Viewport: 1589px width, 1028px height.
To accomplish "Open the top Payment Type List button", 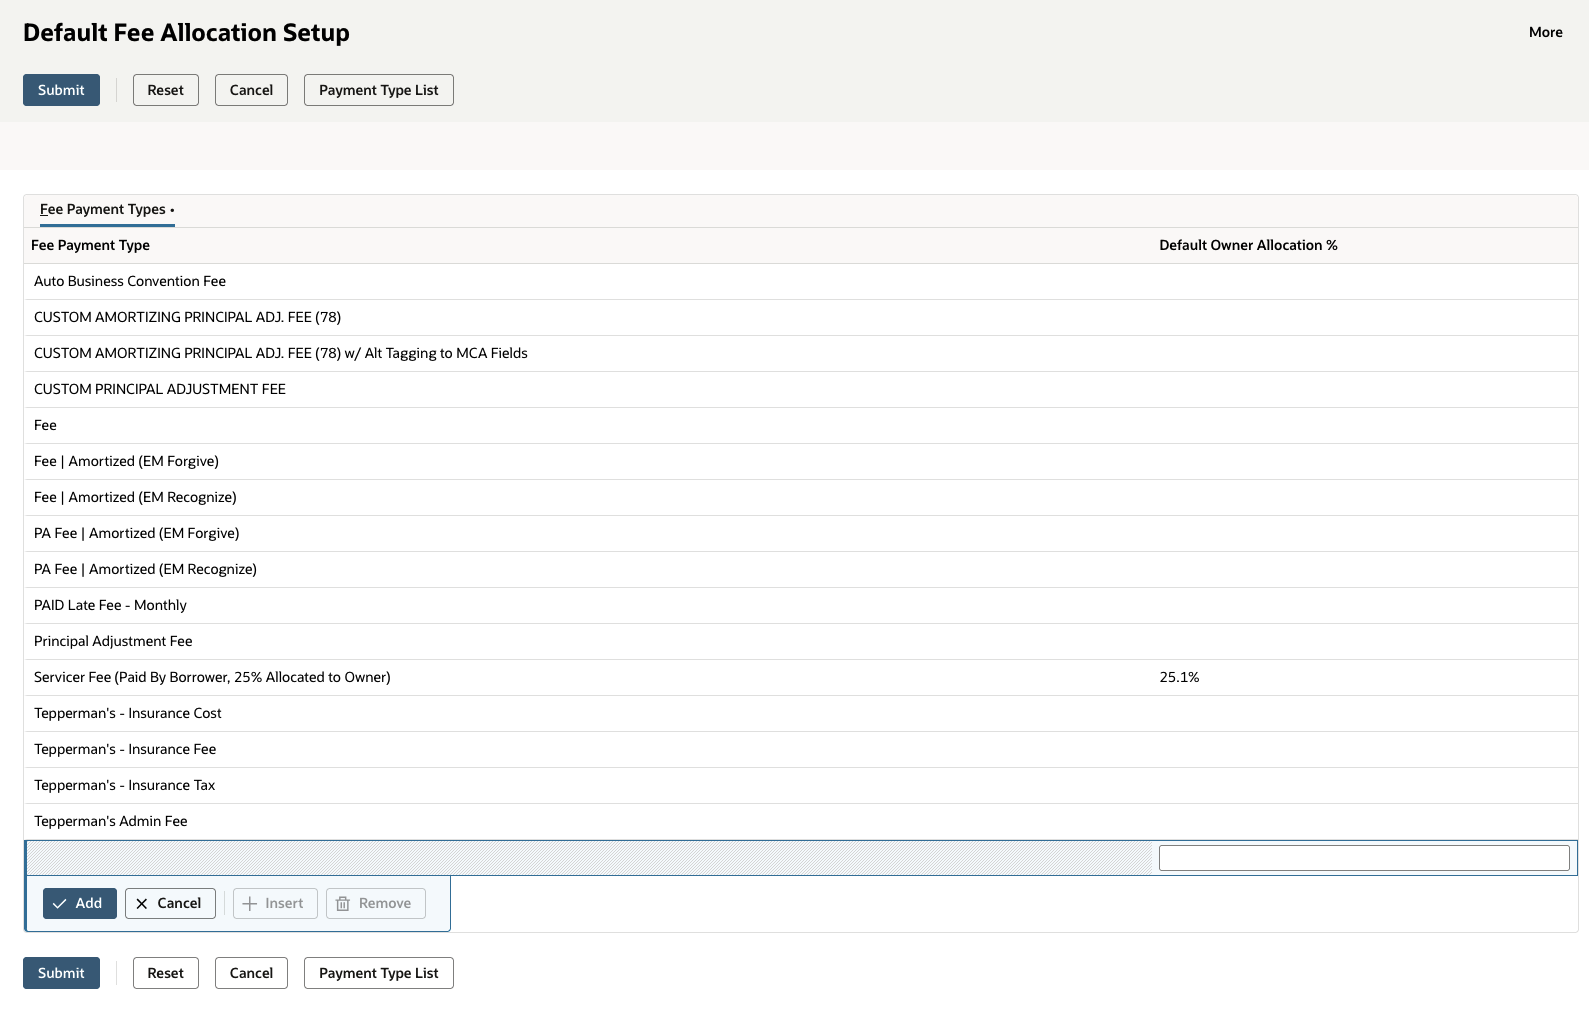I will pos(379,90).
